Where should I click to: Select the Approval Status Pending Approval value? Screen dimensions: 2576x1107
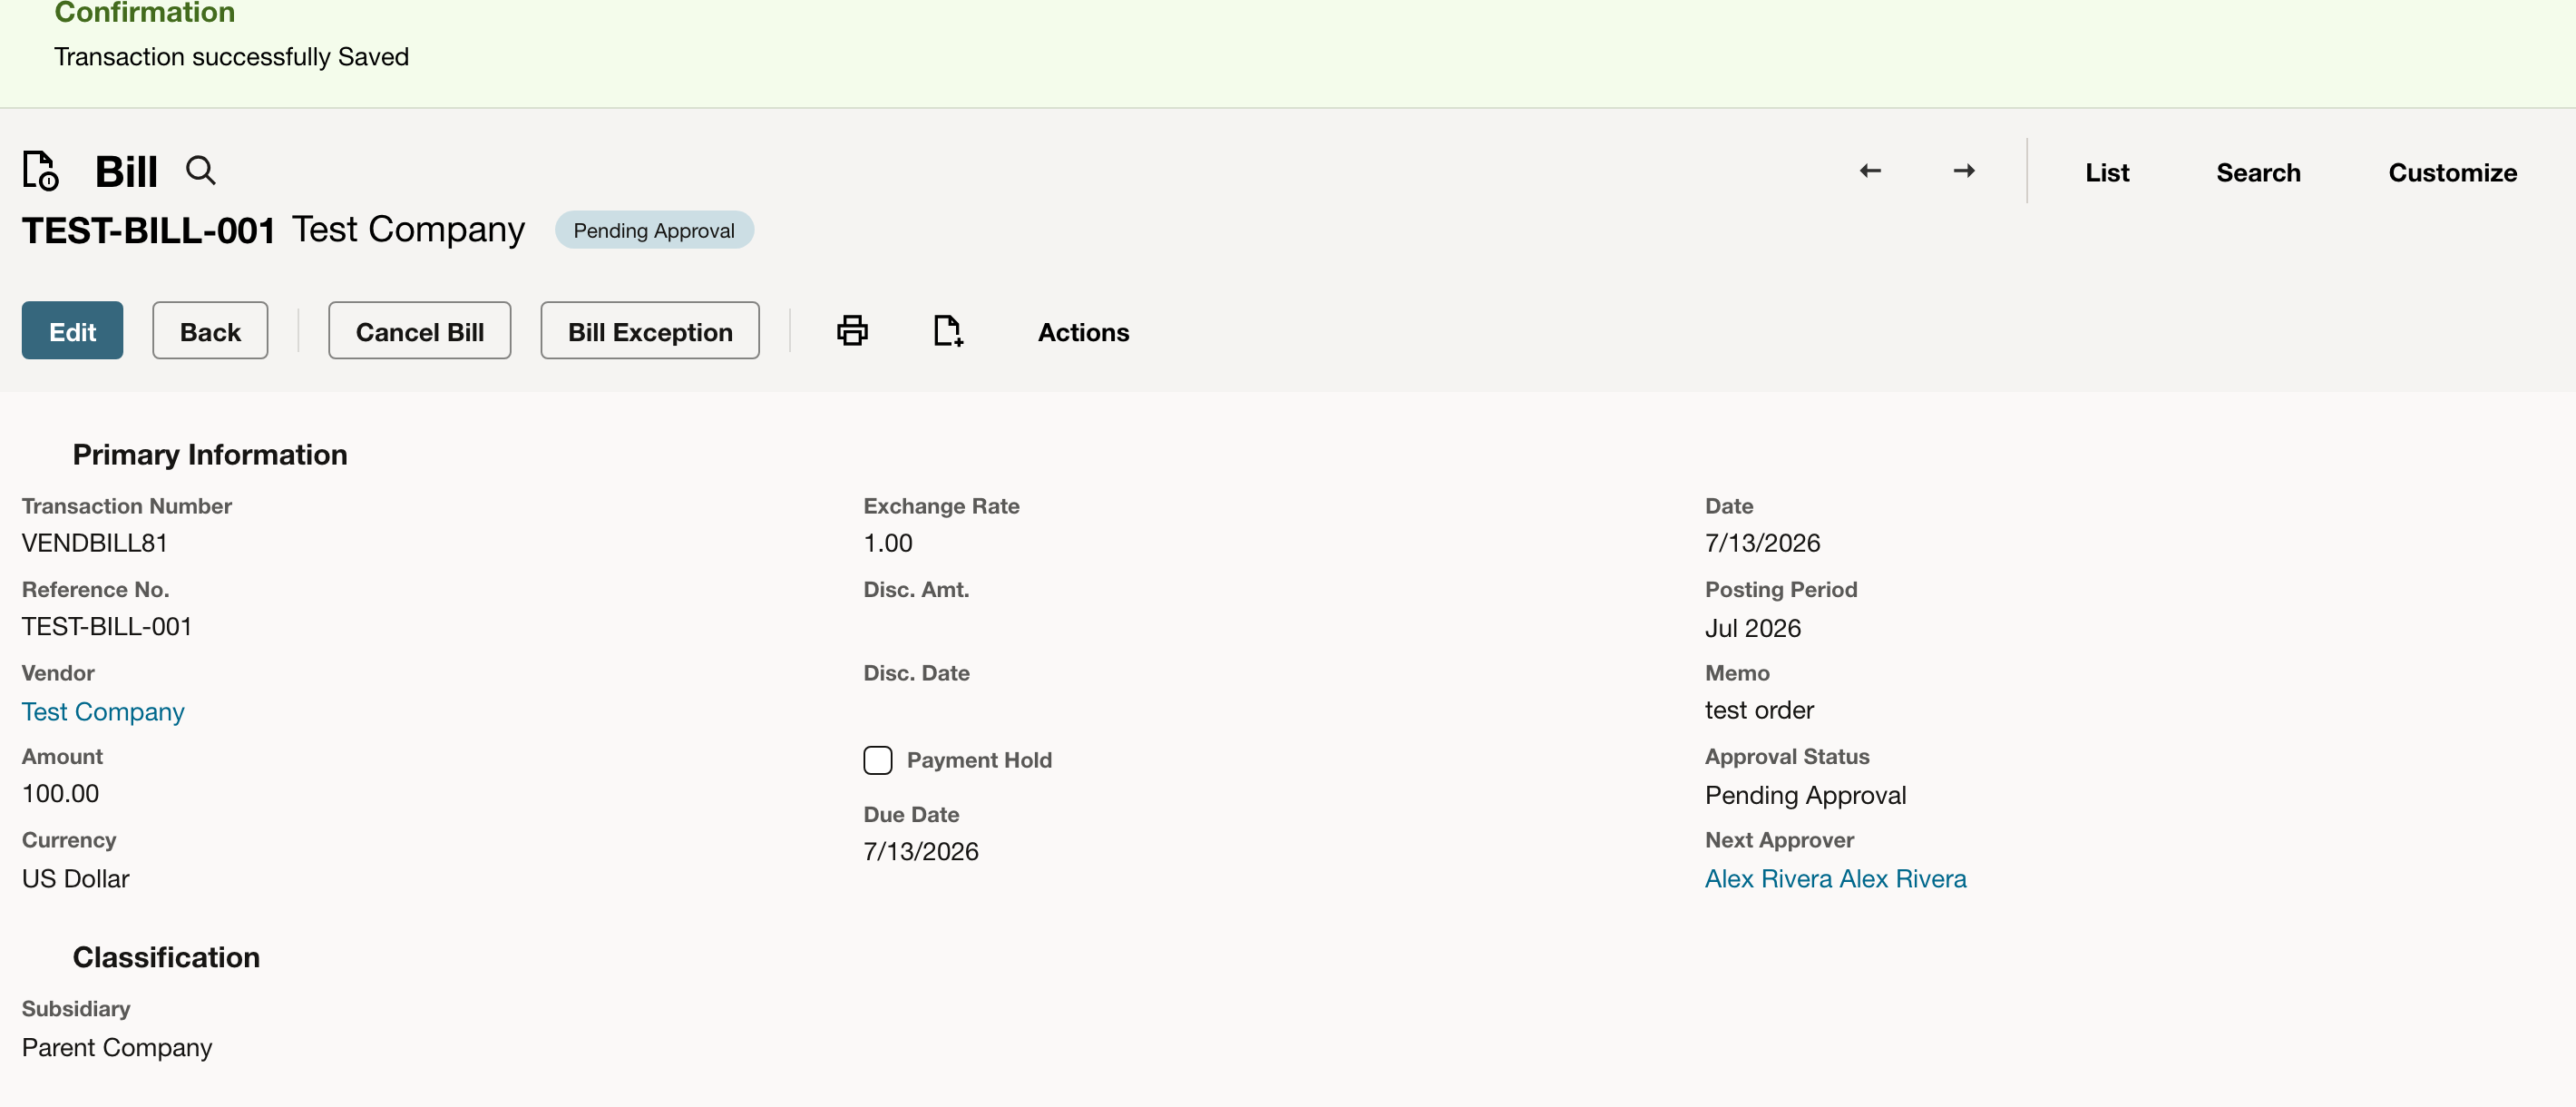click(1805, 795)
